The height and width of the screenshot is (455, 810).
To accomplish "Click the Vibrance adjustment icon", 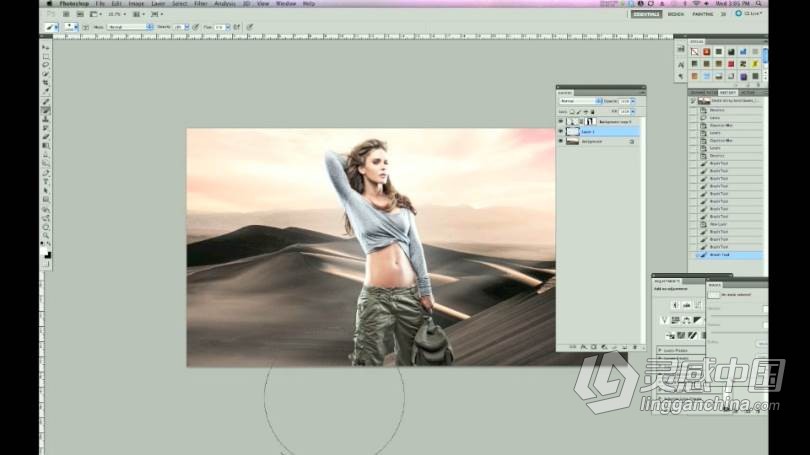I will [664, 320].
